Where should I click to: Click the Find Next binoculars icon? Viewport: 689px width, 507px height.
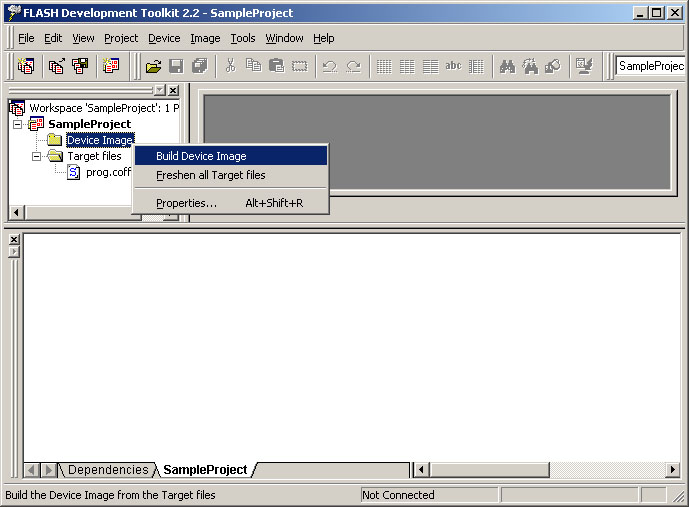pos(530,66)
